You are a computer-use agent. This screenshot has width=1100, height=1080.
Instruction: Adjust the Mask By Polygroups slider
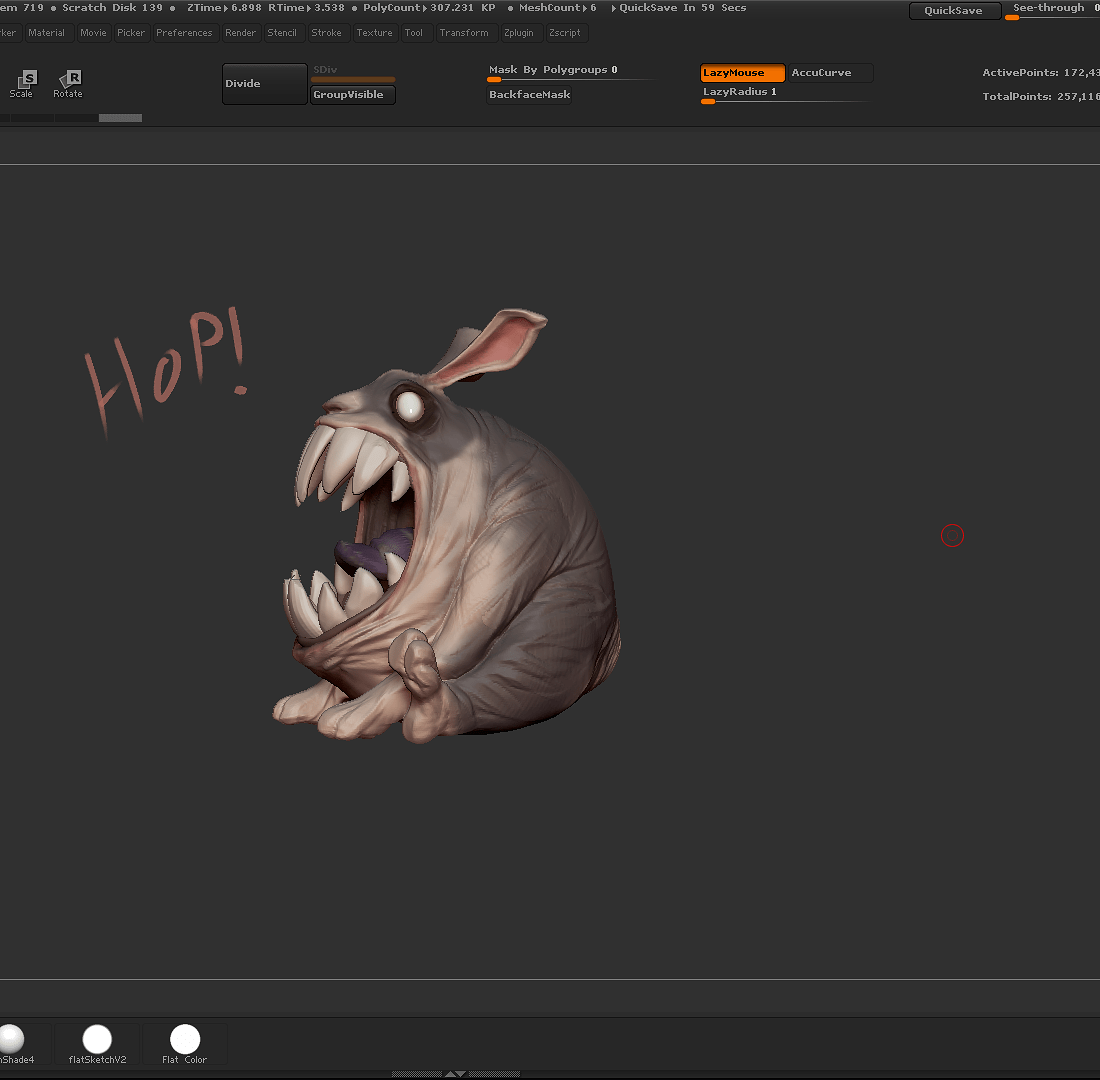(x=572, y=72)
